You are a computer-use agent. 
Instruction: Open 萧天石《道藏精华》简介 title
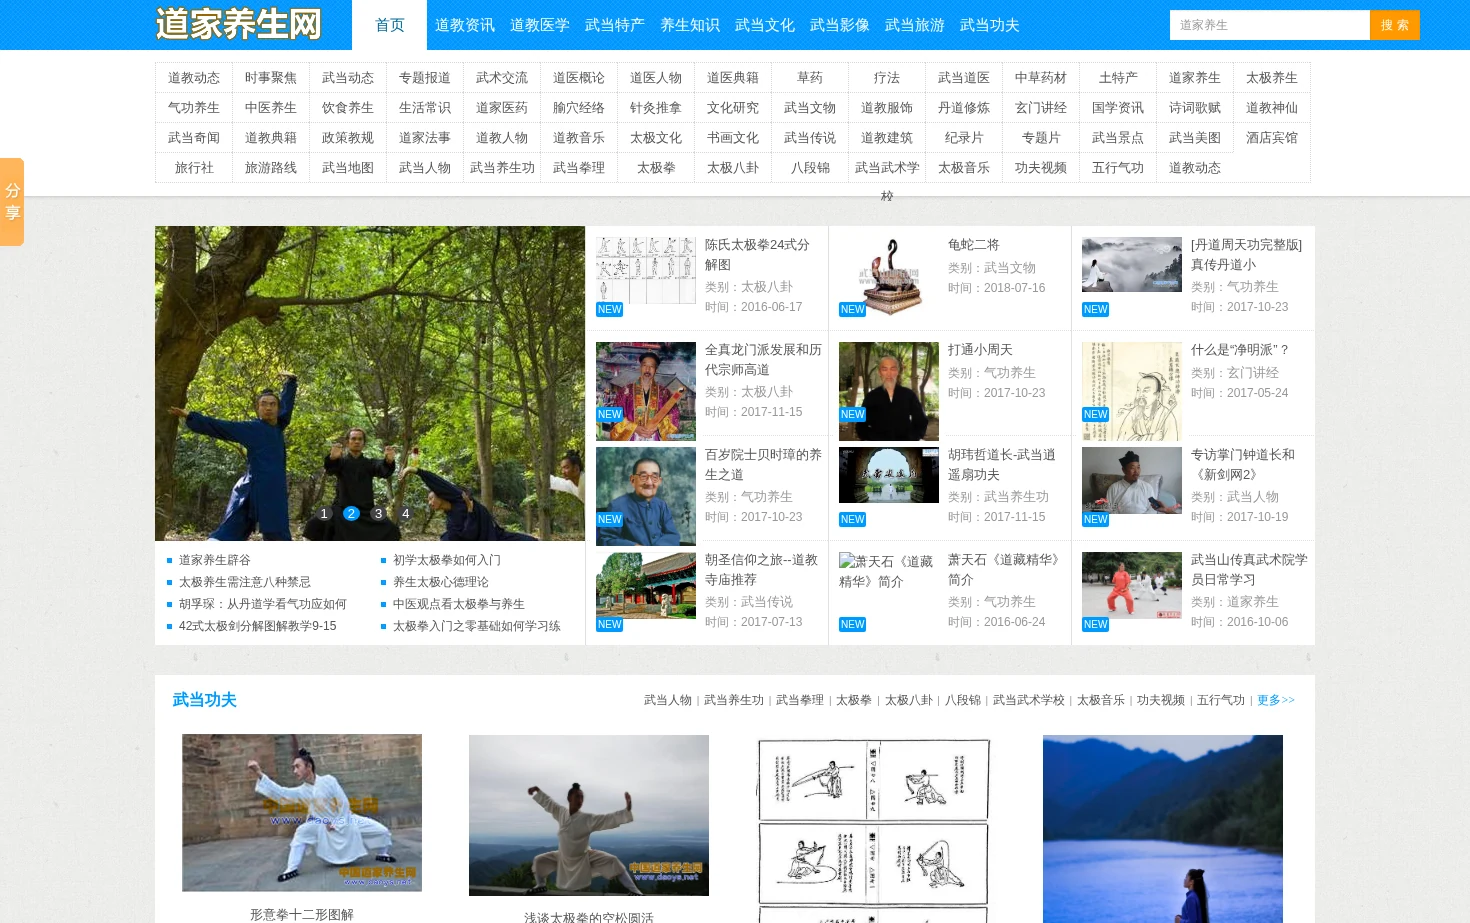[x=1005, y=570]
